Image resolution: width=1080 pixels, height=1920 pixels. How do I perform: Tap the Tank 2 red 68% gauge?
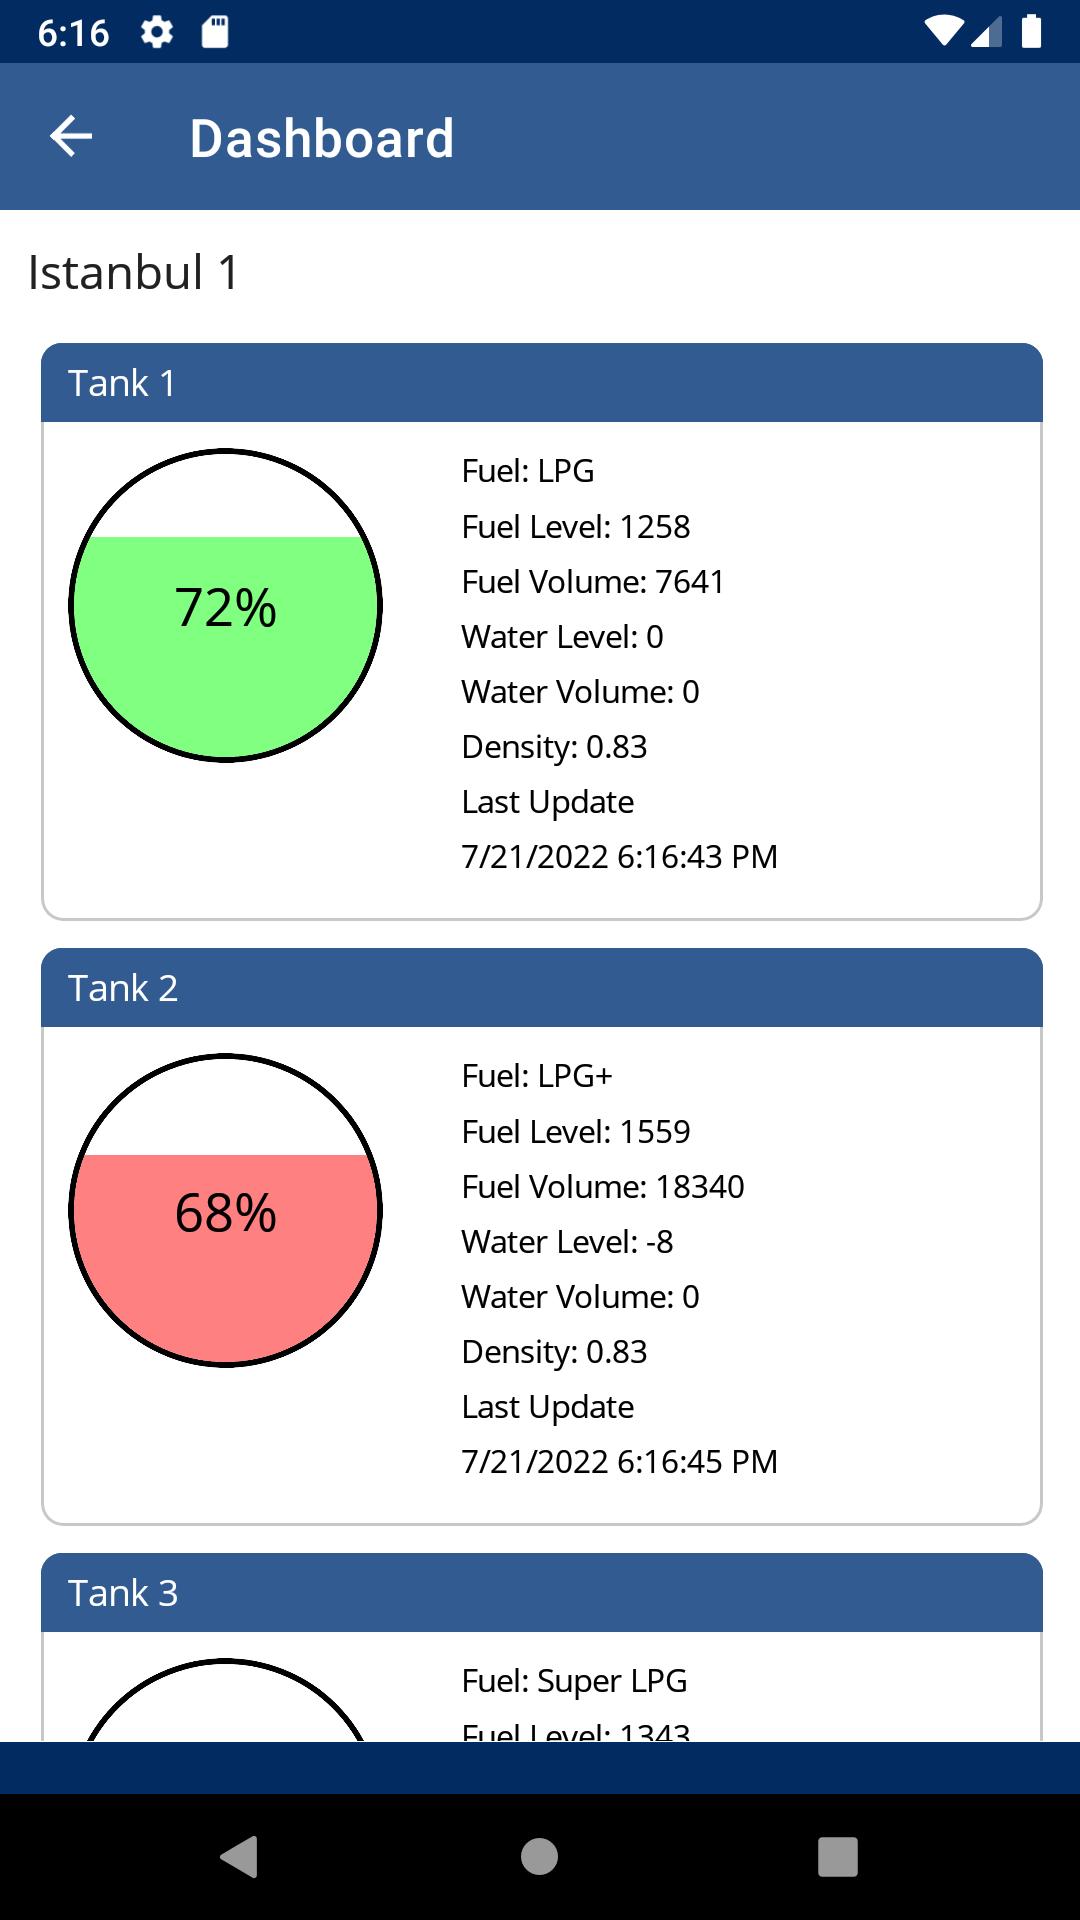[226, 1211]
